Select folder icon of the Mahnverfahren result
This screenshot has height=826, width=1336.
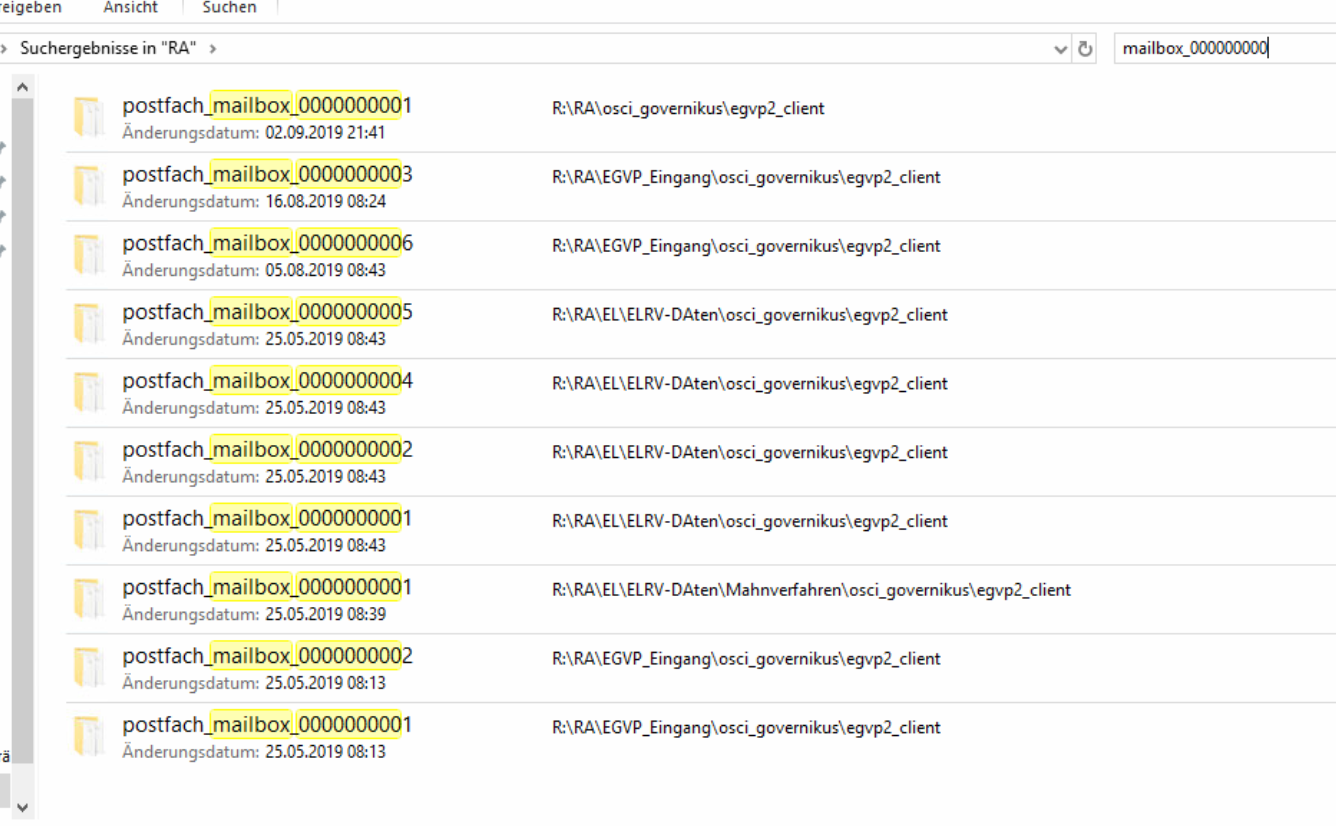click(89, 599)
